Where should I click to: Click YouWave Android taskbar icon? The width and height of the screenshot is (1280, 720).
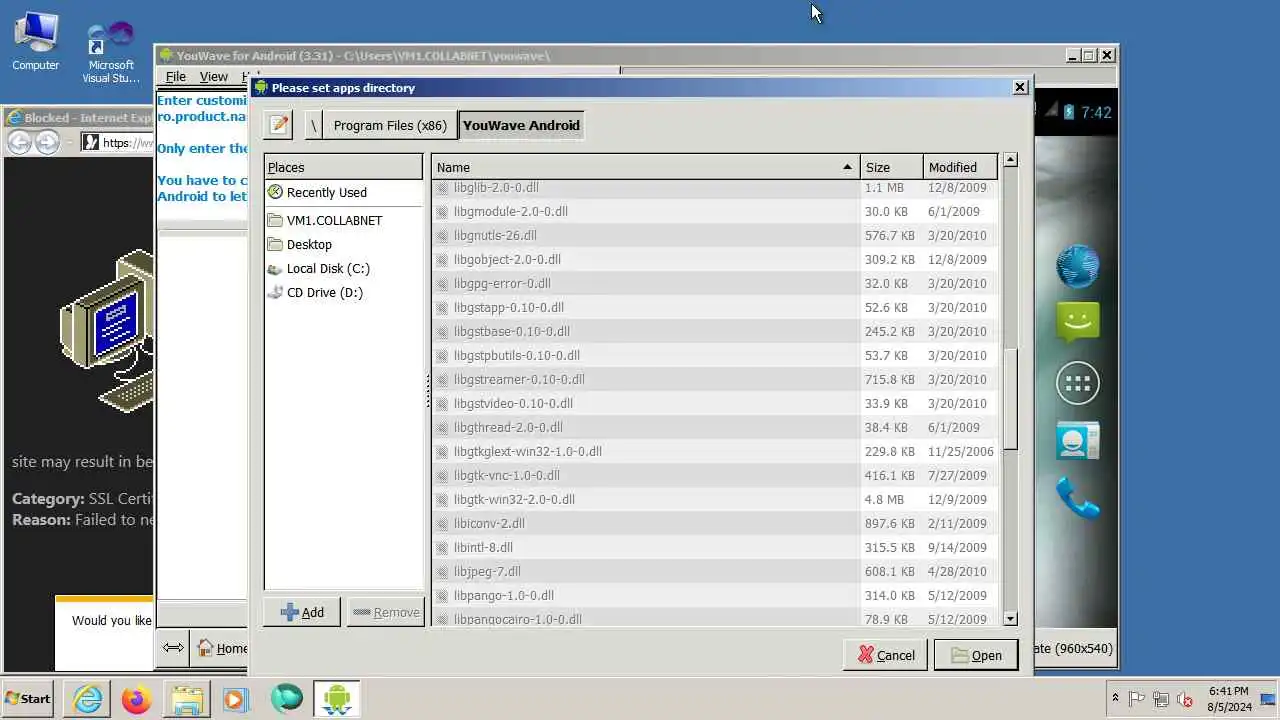tap(336, 699)
